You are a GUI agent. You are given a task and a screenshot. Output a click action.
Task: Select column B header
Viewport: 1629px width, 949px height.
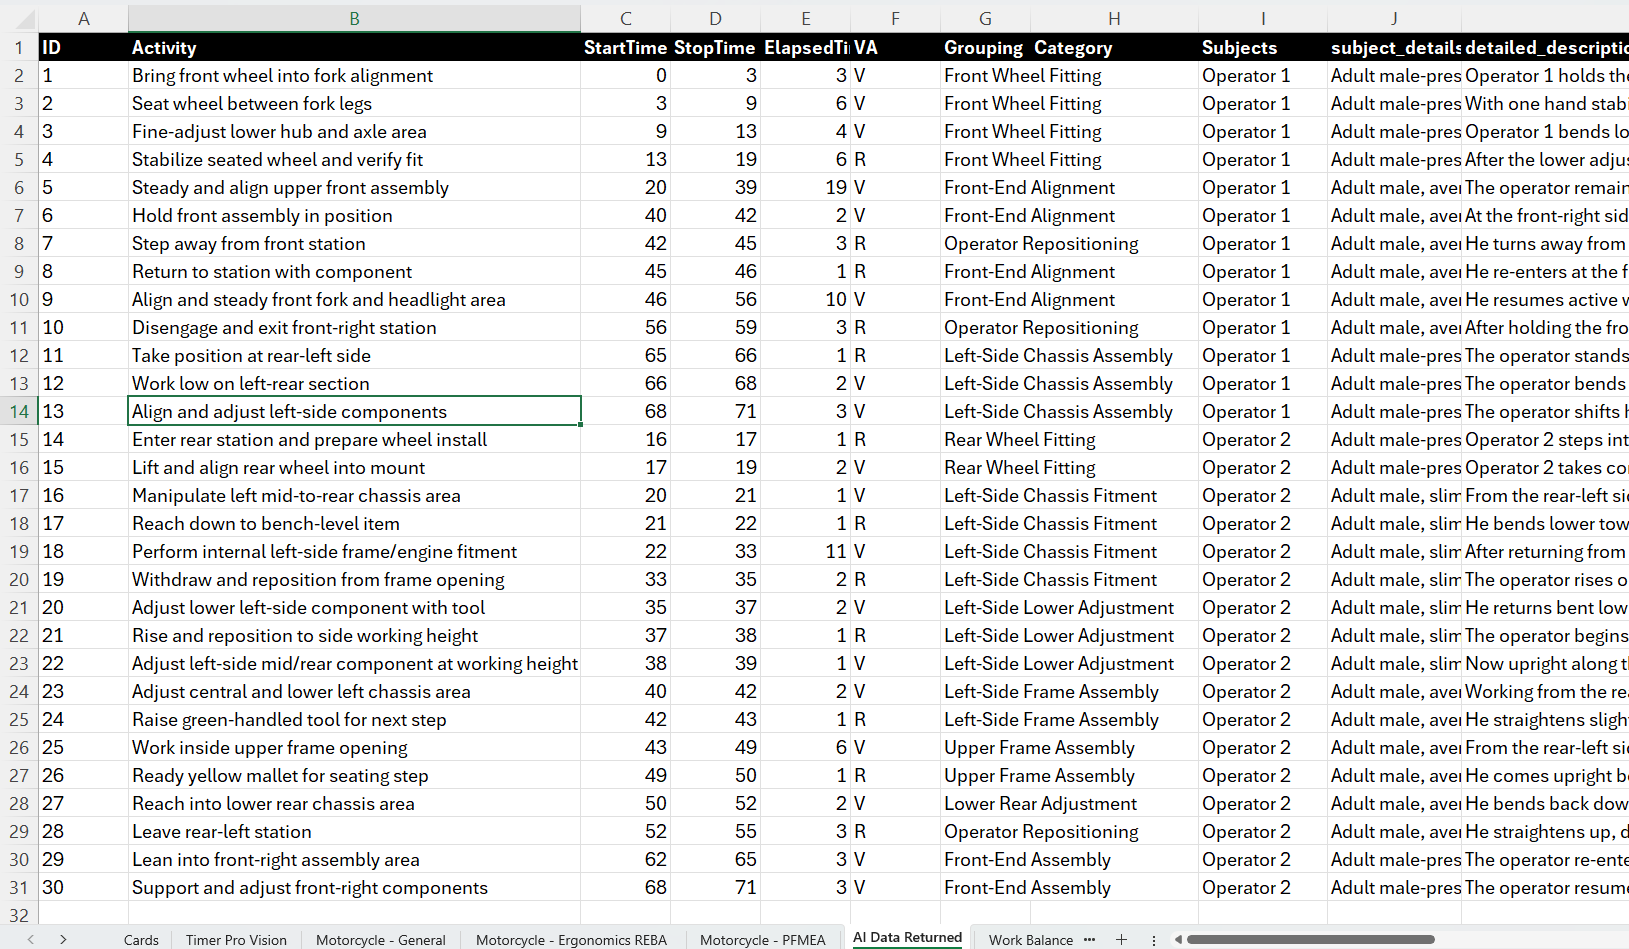coord(354,18)
